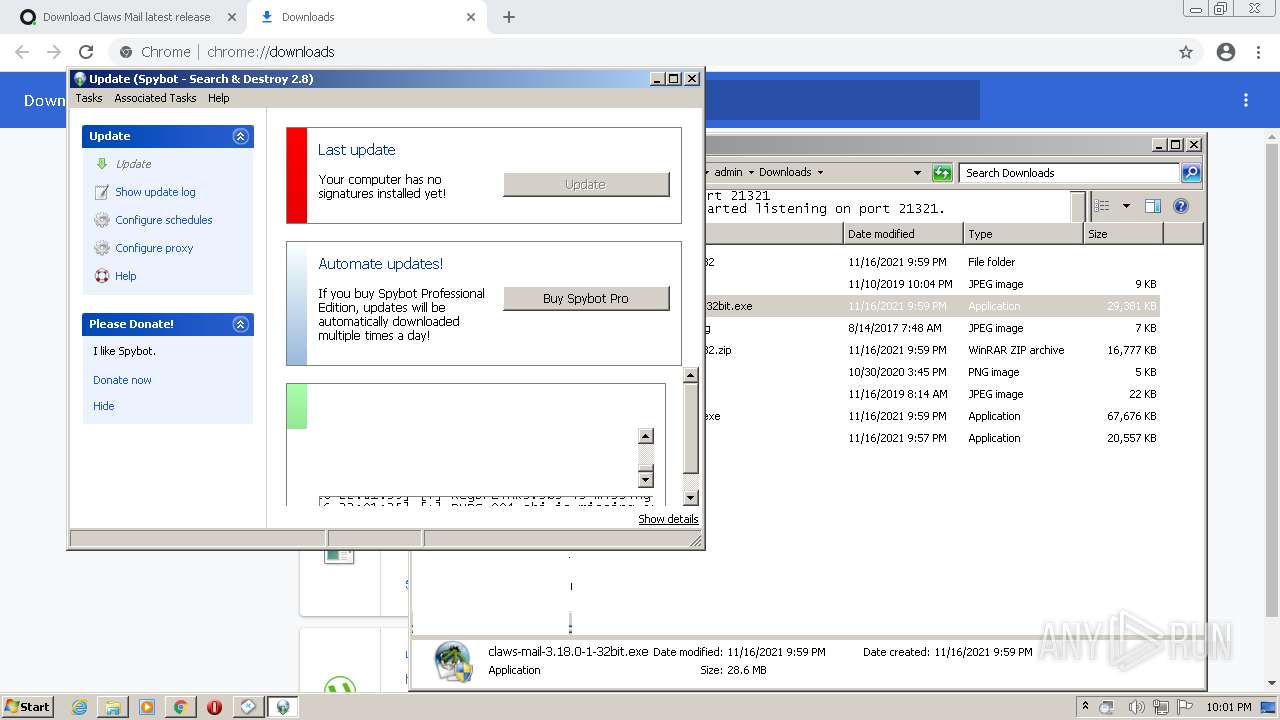This screenshot has height=720, width=1280.
Task: Open the Windows Start menu
Action: point(28,706)
